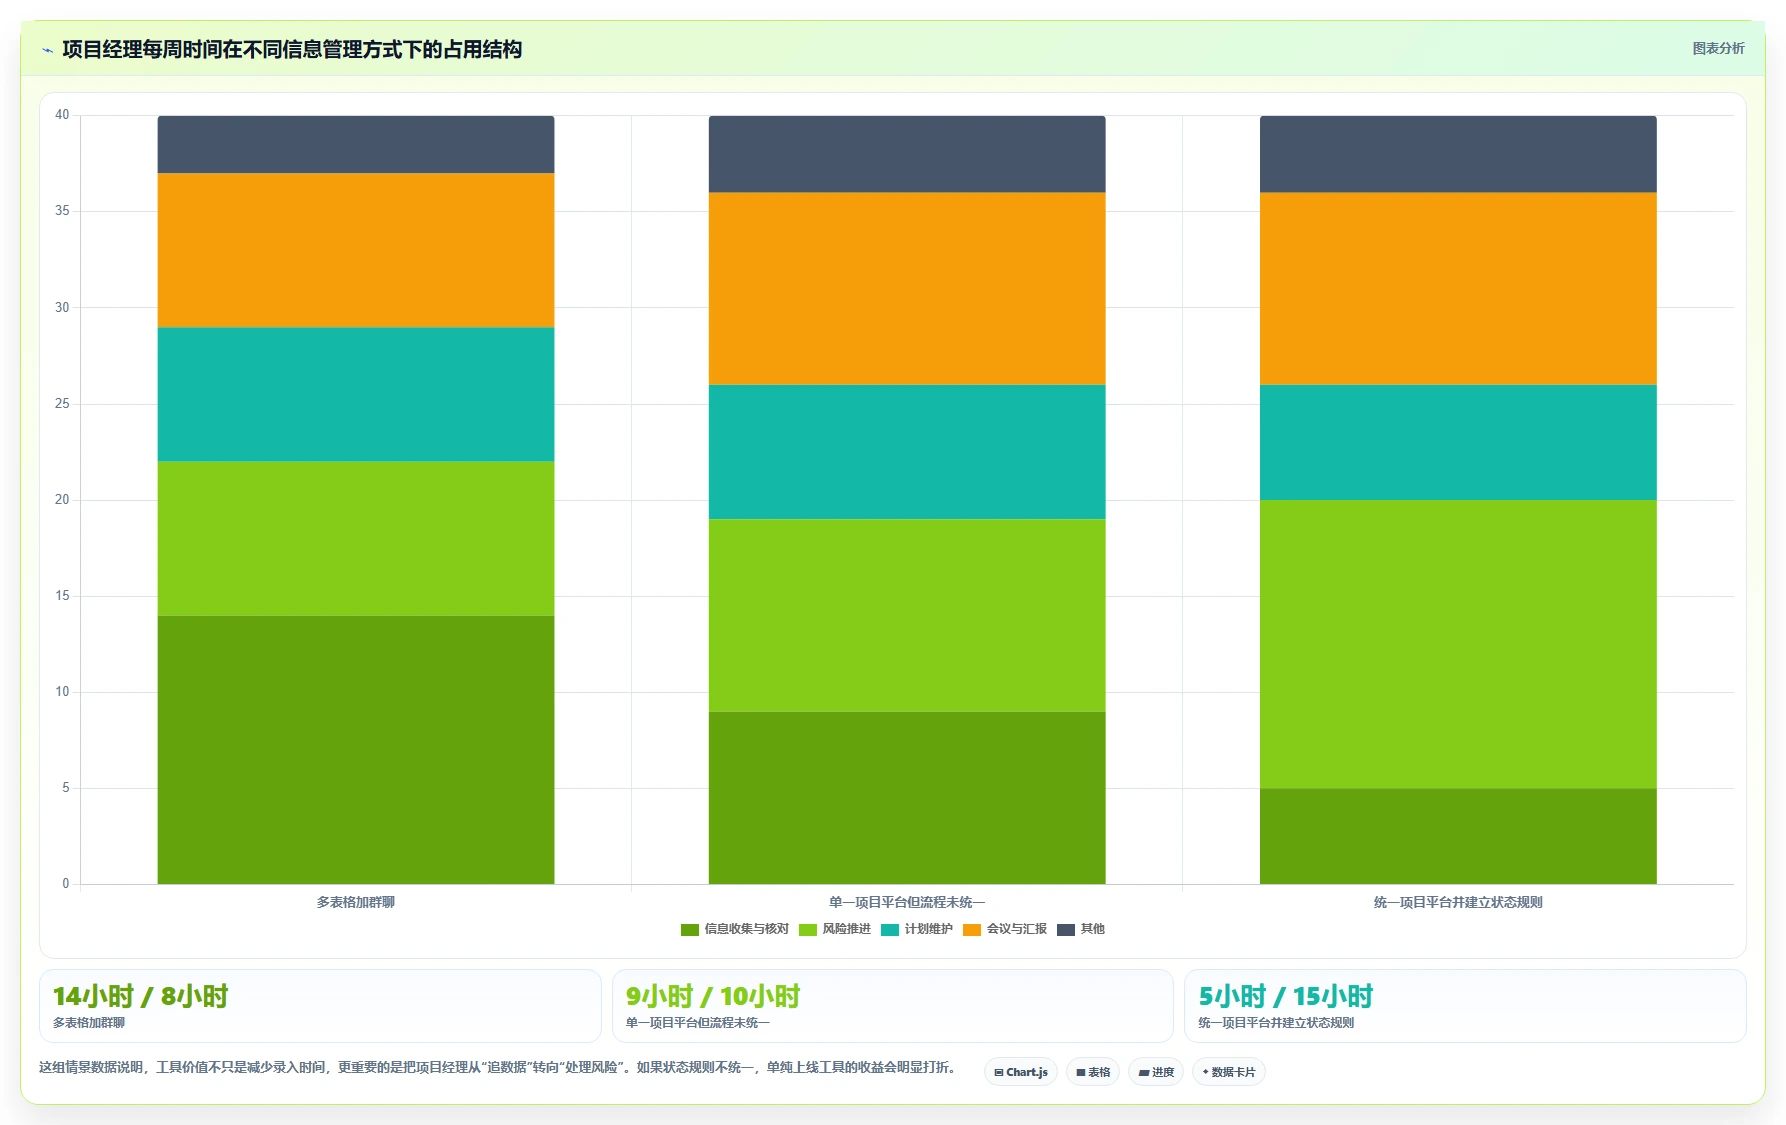Click 多表格加群聊 caption inside the first card
1786x1125 pixels.
89,1023
